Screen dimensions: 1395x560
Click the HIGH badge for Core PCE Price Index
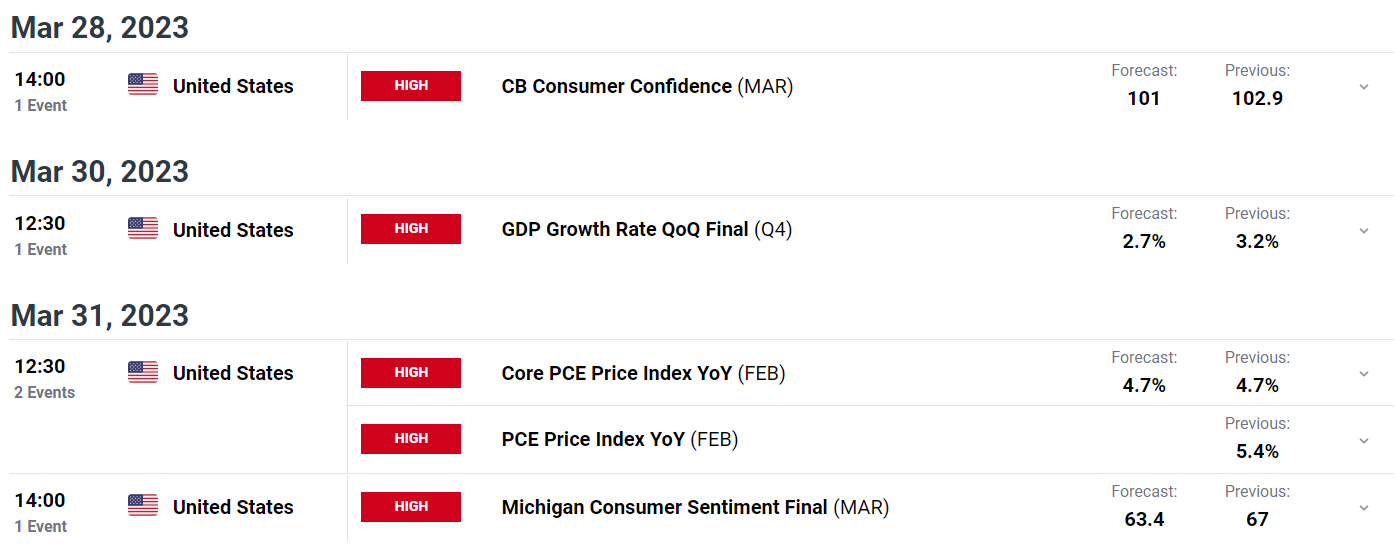411,373
